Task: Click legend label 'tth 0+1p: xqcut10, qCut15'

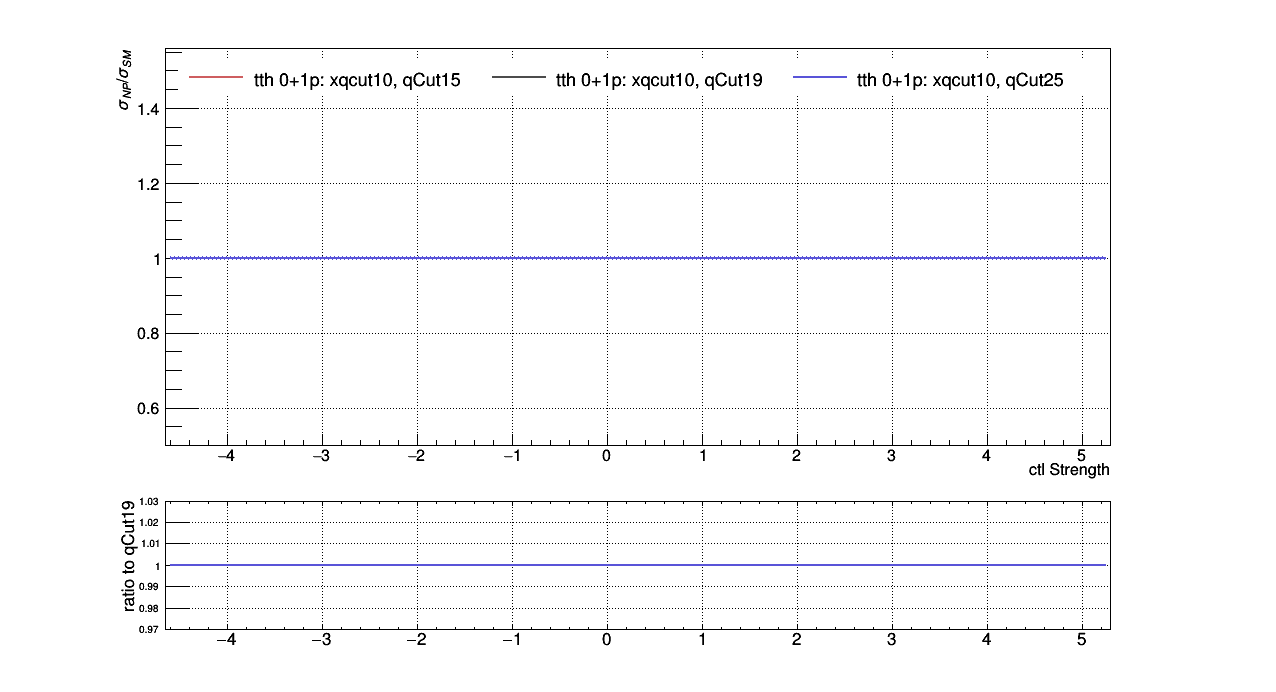Action: tap(357, 81)
